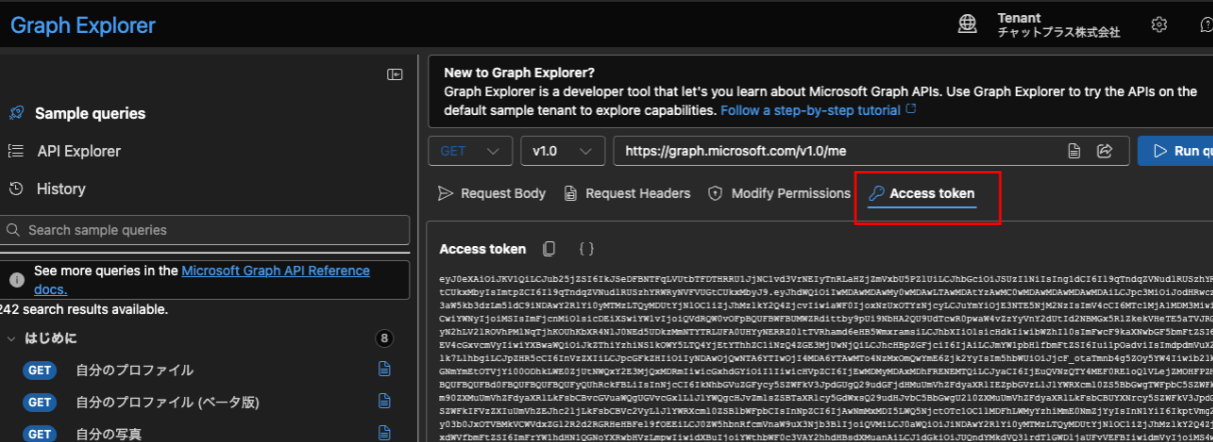This screenshot has width=1213, height=442.
Task: Select 自分のプロファイル (ベータ版) query
Action: (168, 402)
